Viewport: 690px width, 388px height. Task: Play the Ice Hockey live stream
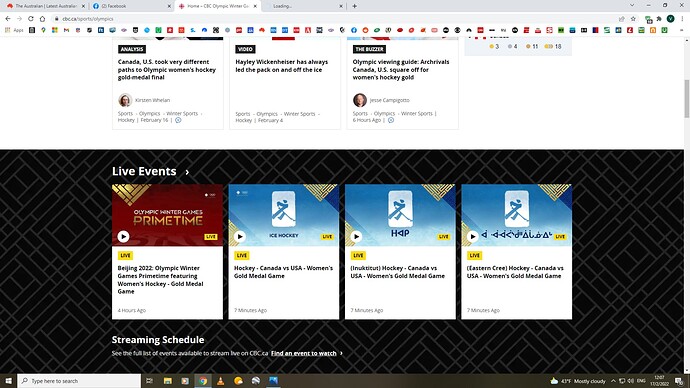point(240,236)
